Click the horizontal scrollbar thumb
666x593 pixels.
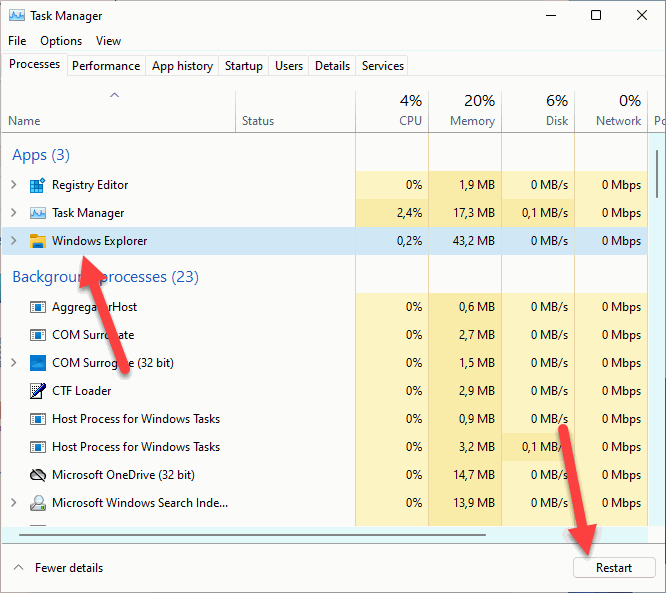(x=252, y=535)
